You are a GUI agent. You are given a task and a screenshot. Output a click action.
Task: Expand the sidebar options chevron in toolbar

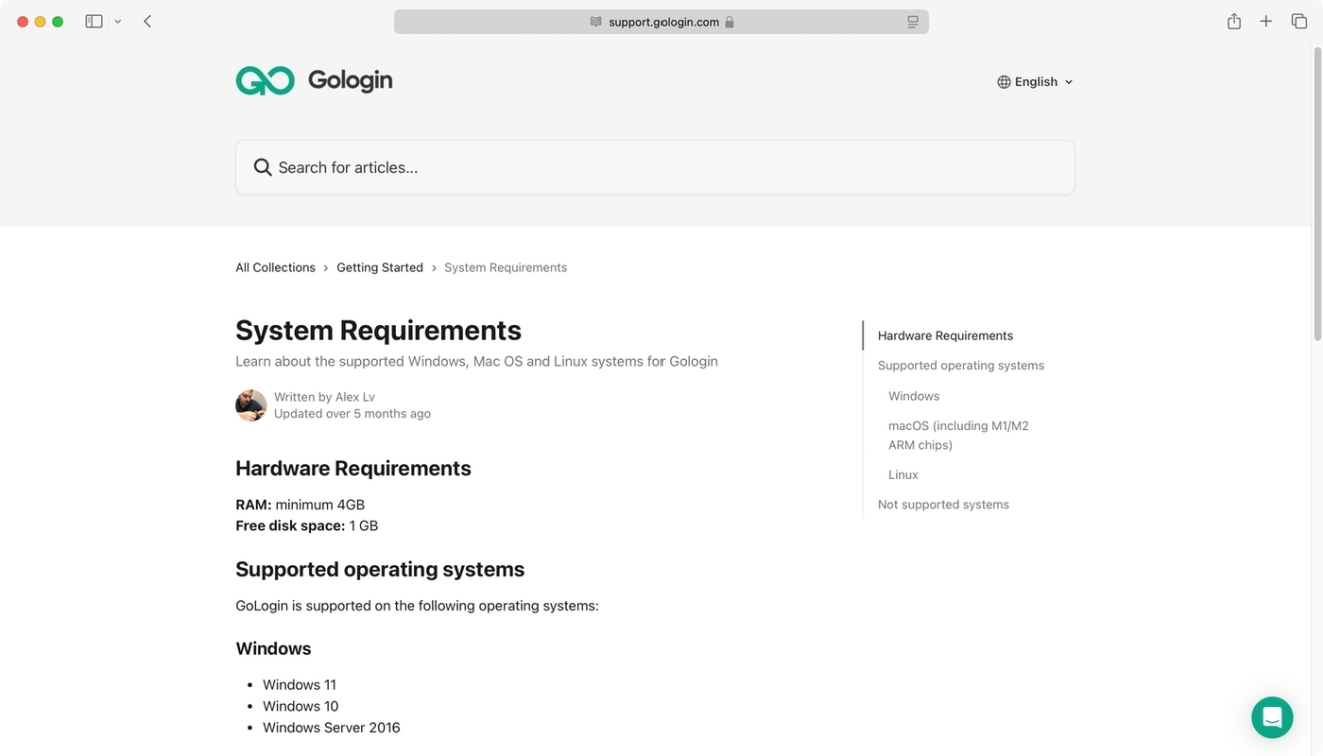(x=118, y=21)
